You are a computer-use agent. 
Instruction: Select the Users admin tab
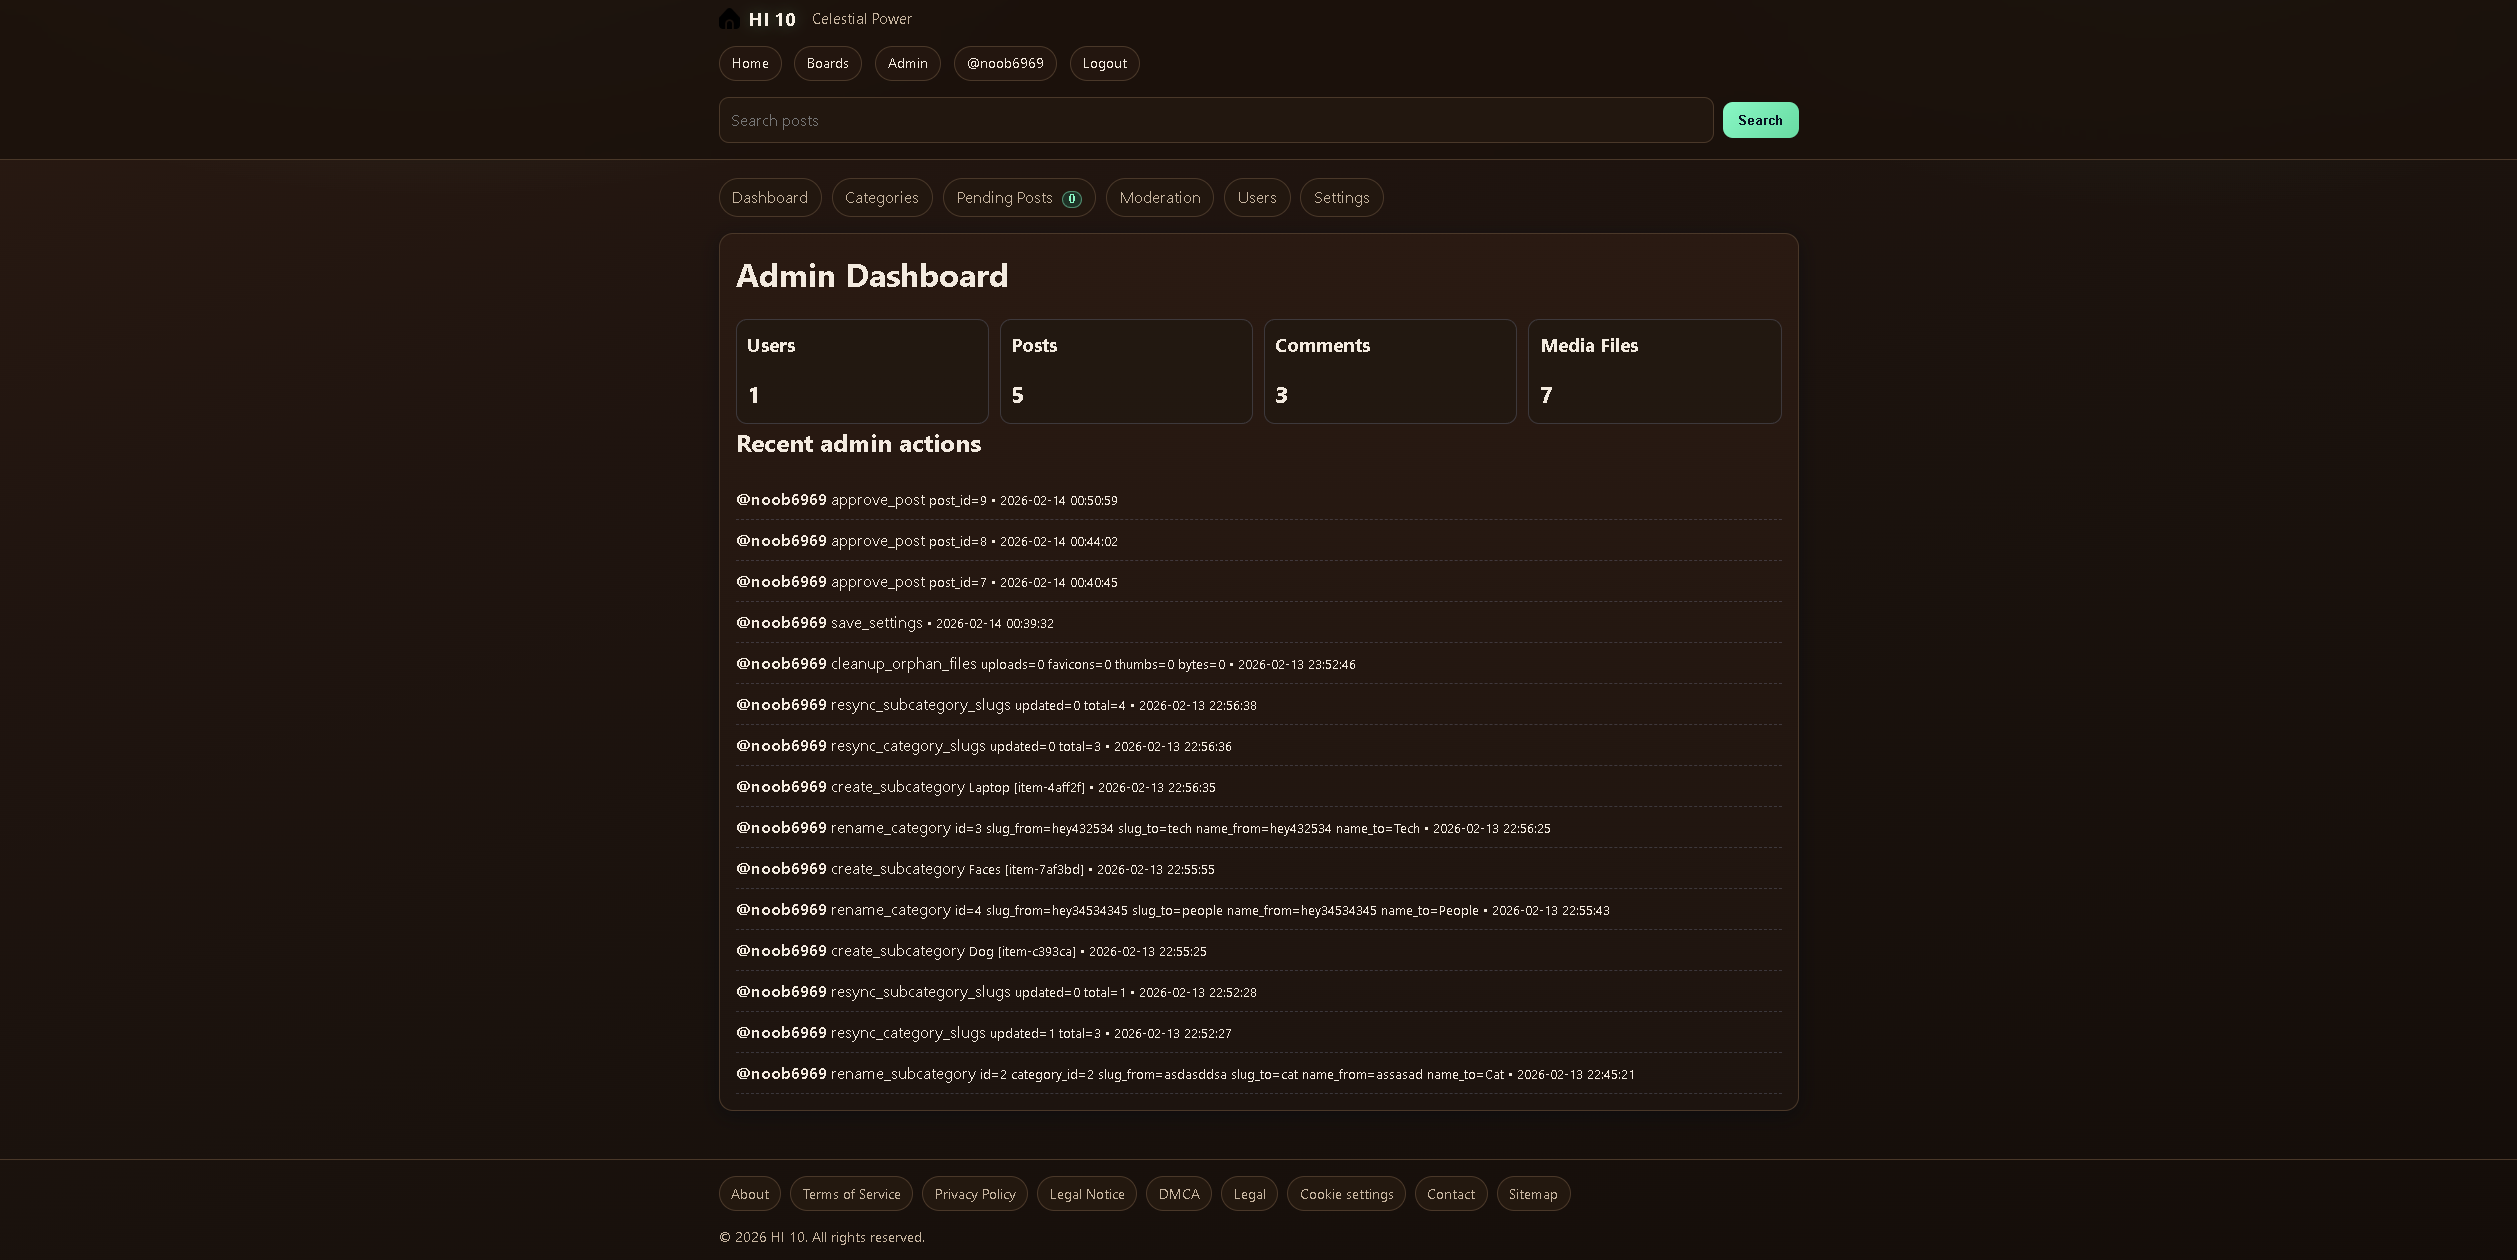pos(1256,197)
